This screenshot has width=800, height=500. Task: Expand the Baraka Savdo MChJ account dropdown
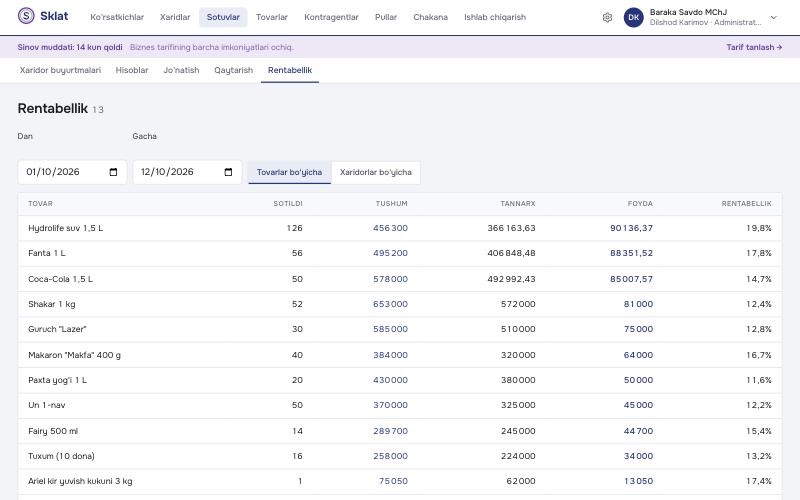click(773, 17)
